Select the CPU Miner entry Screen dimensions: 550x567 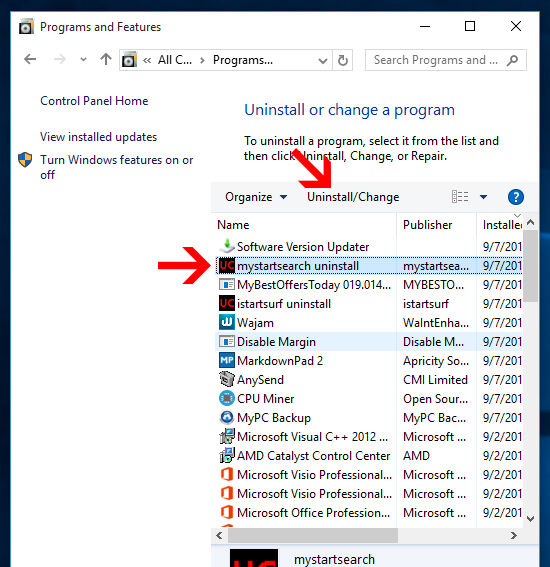369,398
